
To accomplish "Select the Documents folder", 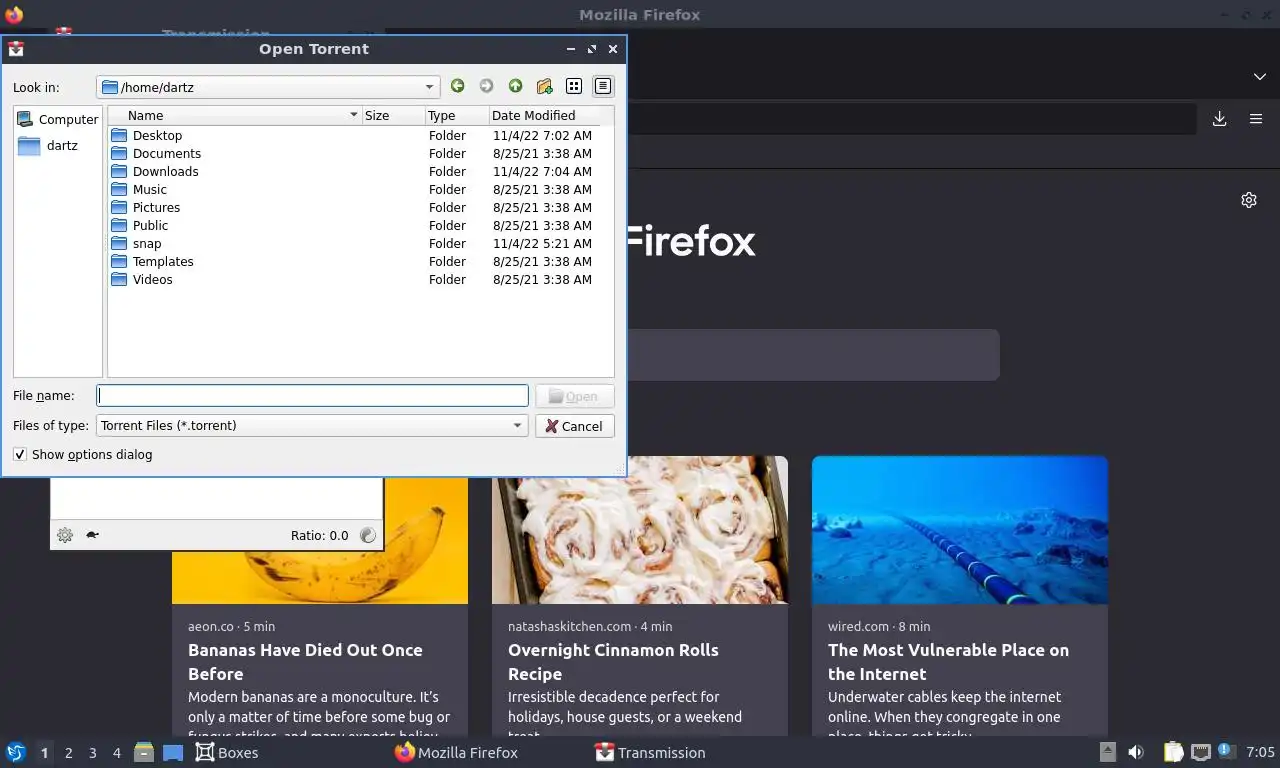I will [155, 153].
